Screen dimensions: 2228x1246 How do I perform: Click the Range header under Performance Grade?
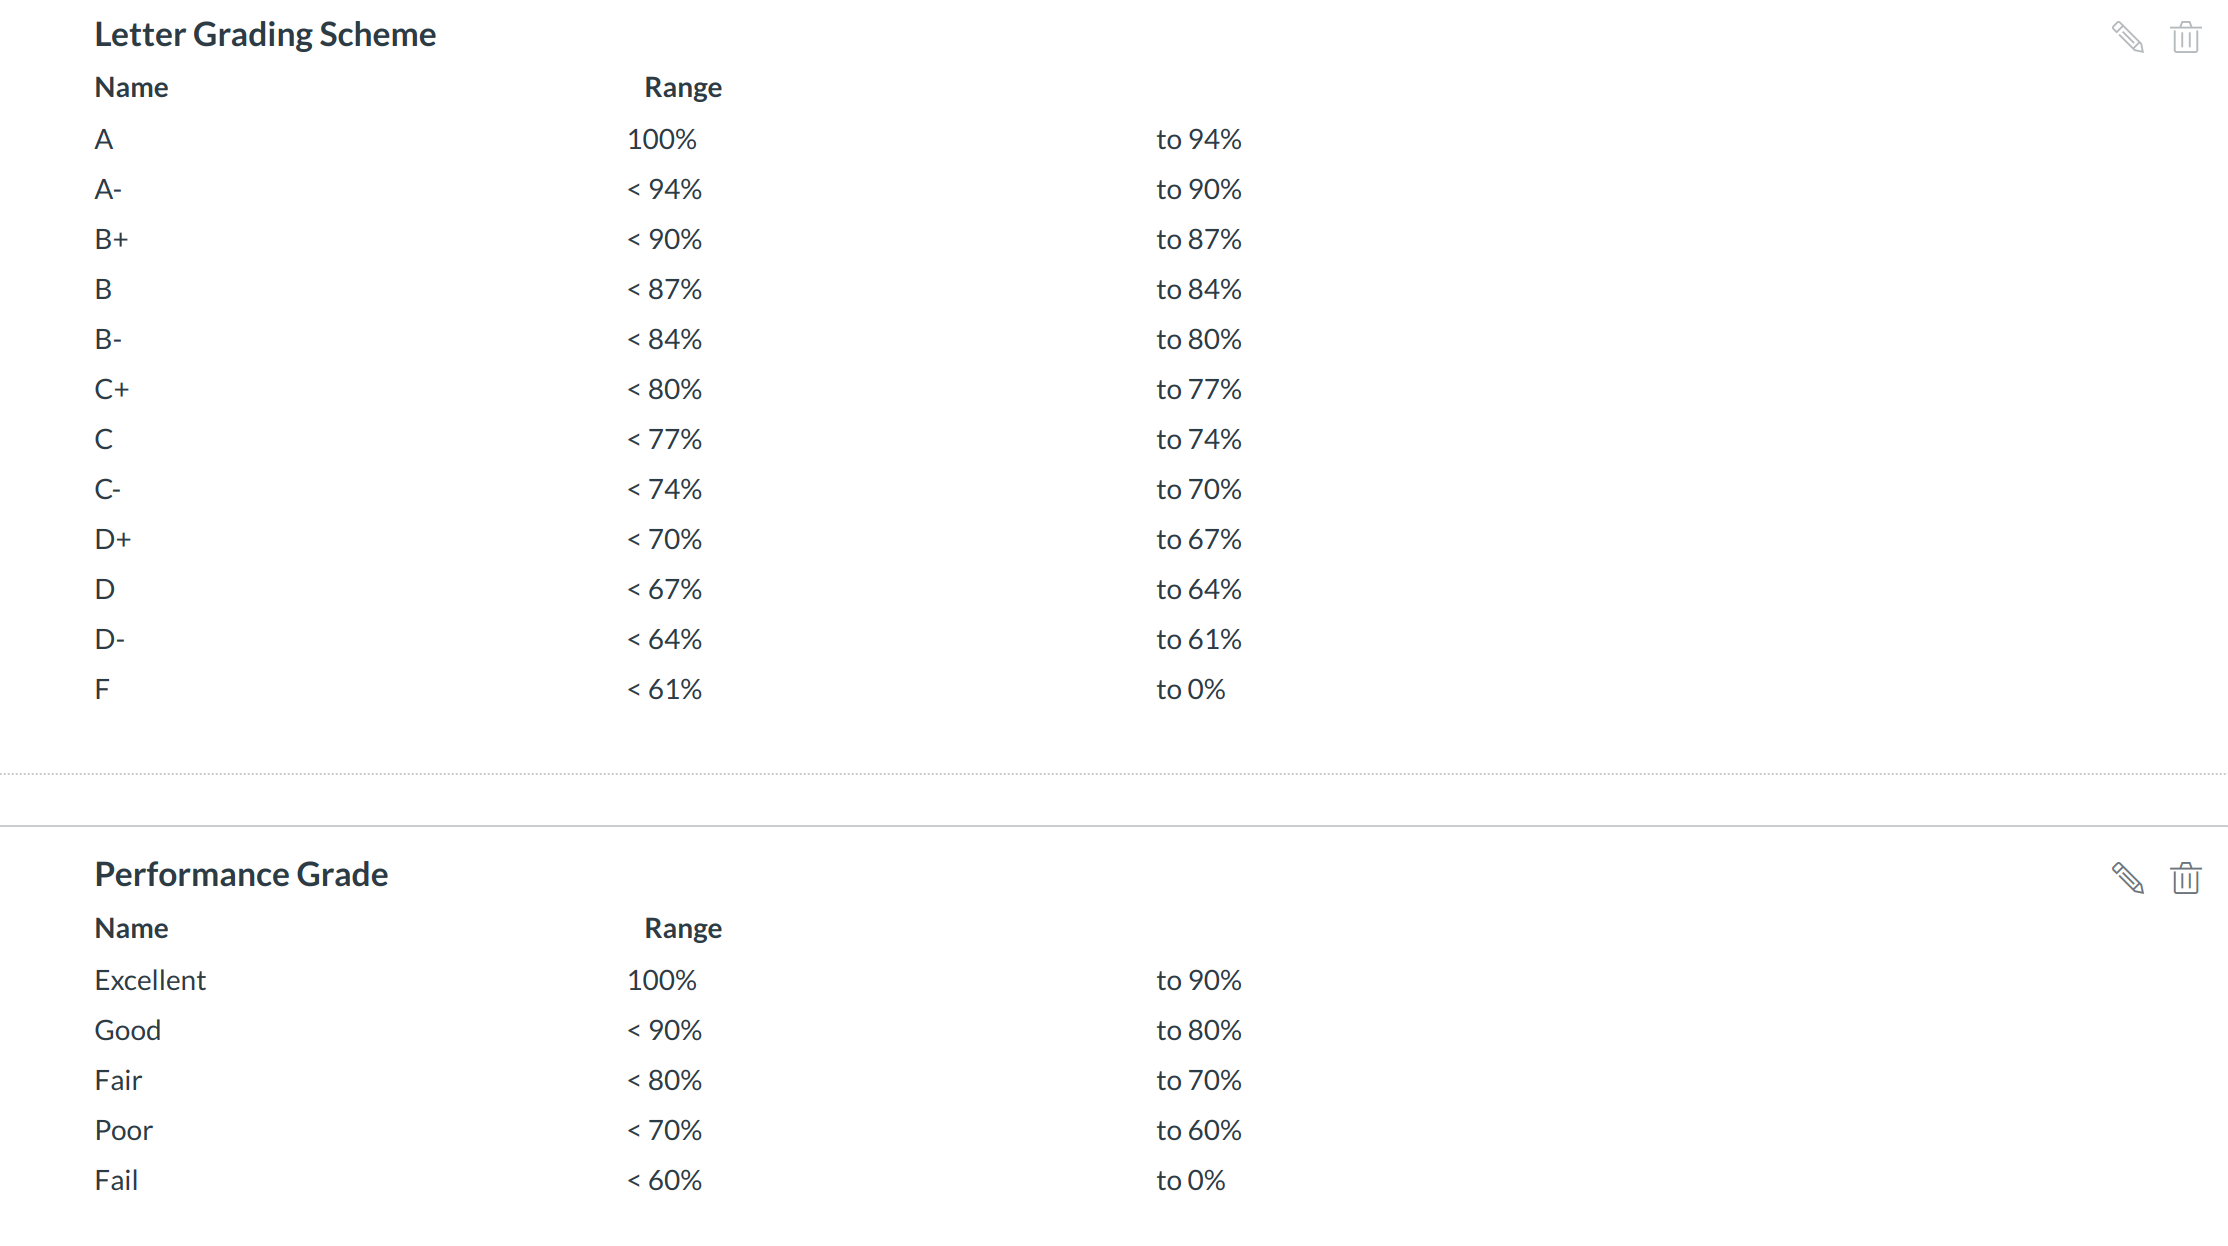[683, 928]
